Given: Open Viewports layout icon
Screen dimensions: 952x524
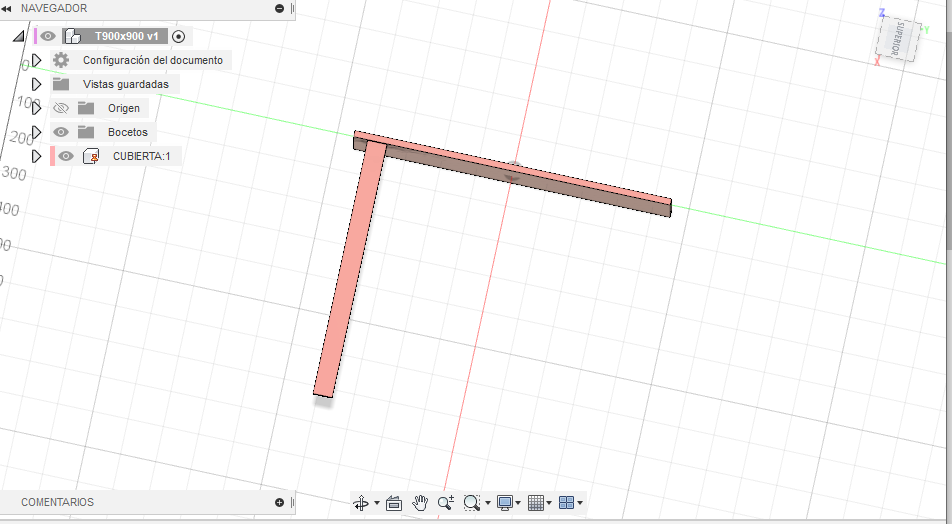Looking at the screenshot, I should click(x=566, y=503).
